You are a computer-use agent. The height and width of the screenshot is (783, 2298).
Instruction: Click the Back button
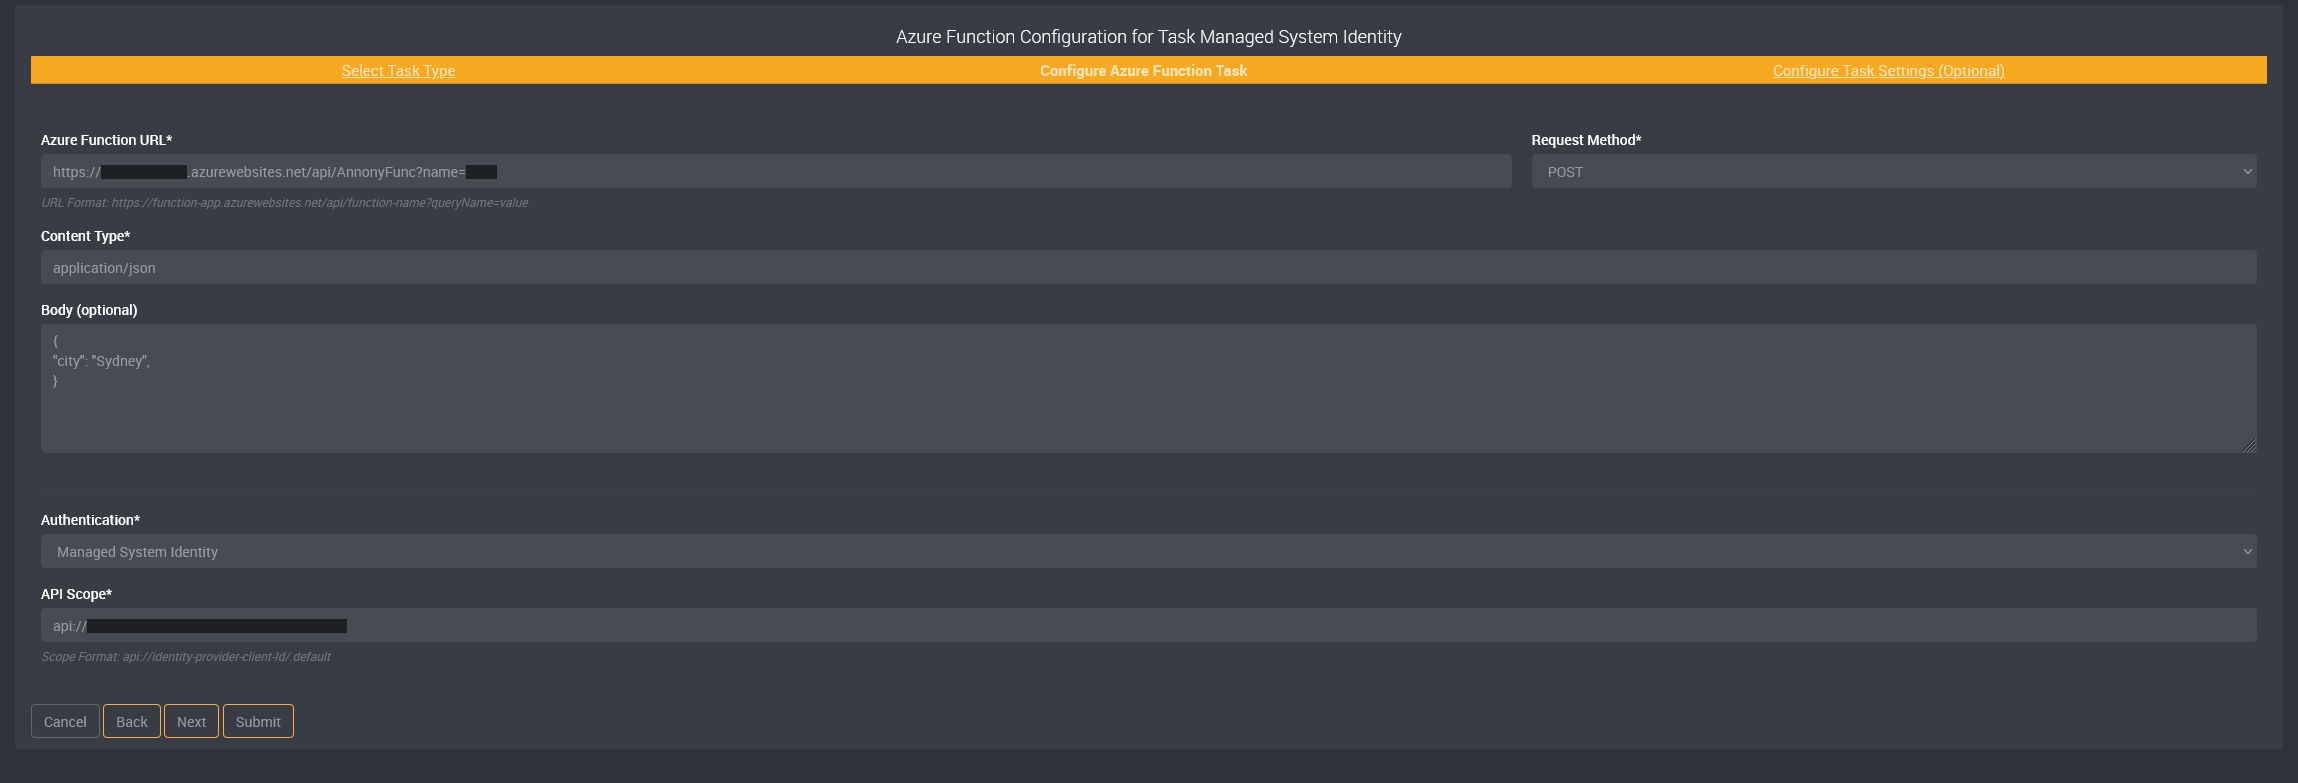click(132, 721)
